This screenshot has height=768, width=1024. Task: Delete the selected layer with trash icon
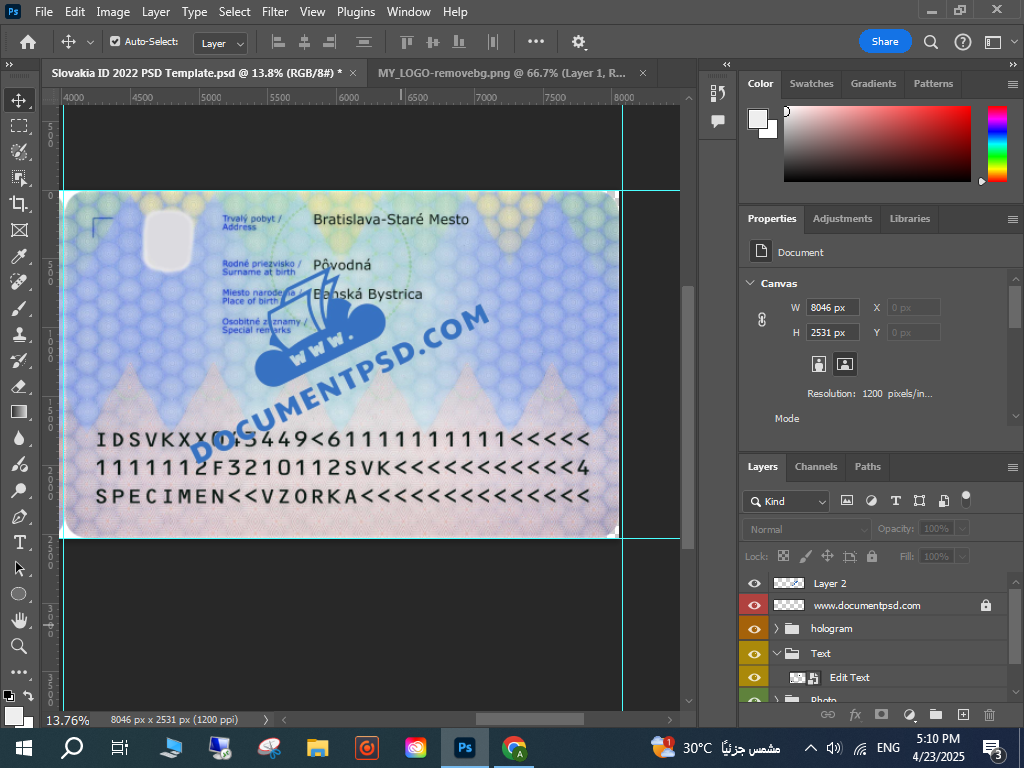pyautogui.click(x=989, y=714)
